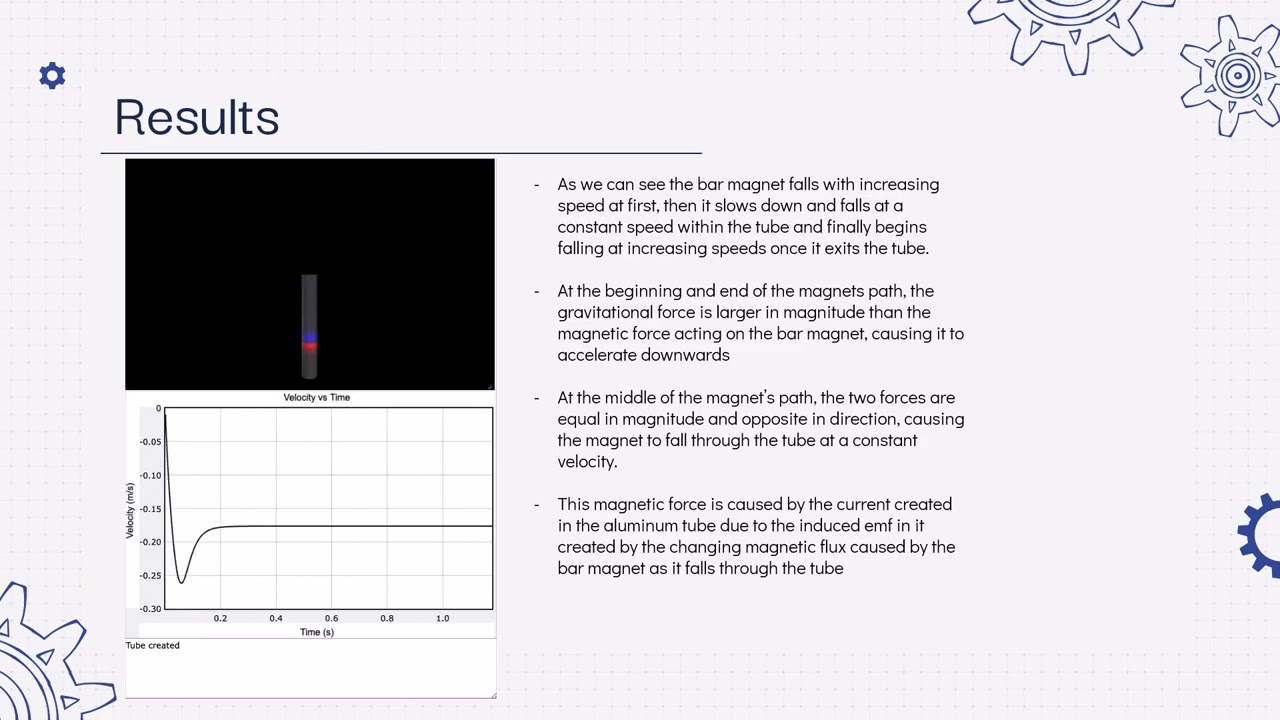Click the 'Tube created' output text
1280x720 pixels.
[153, 645]
